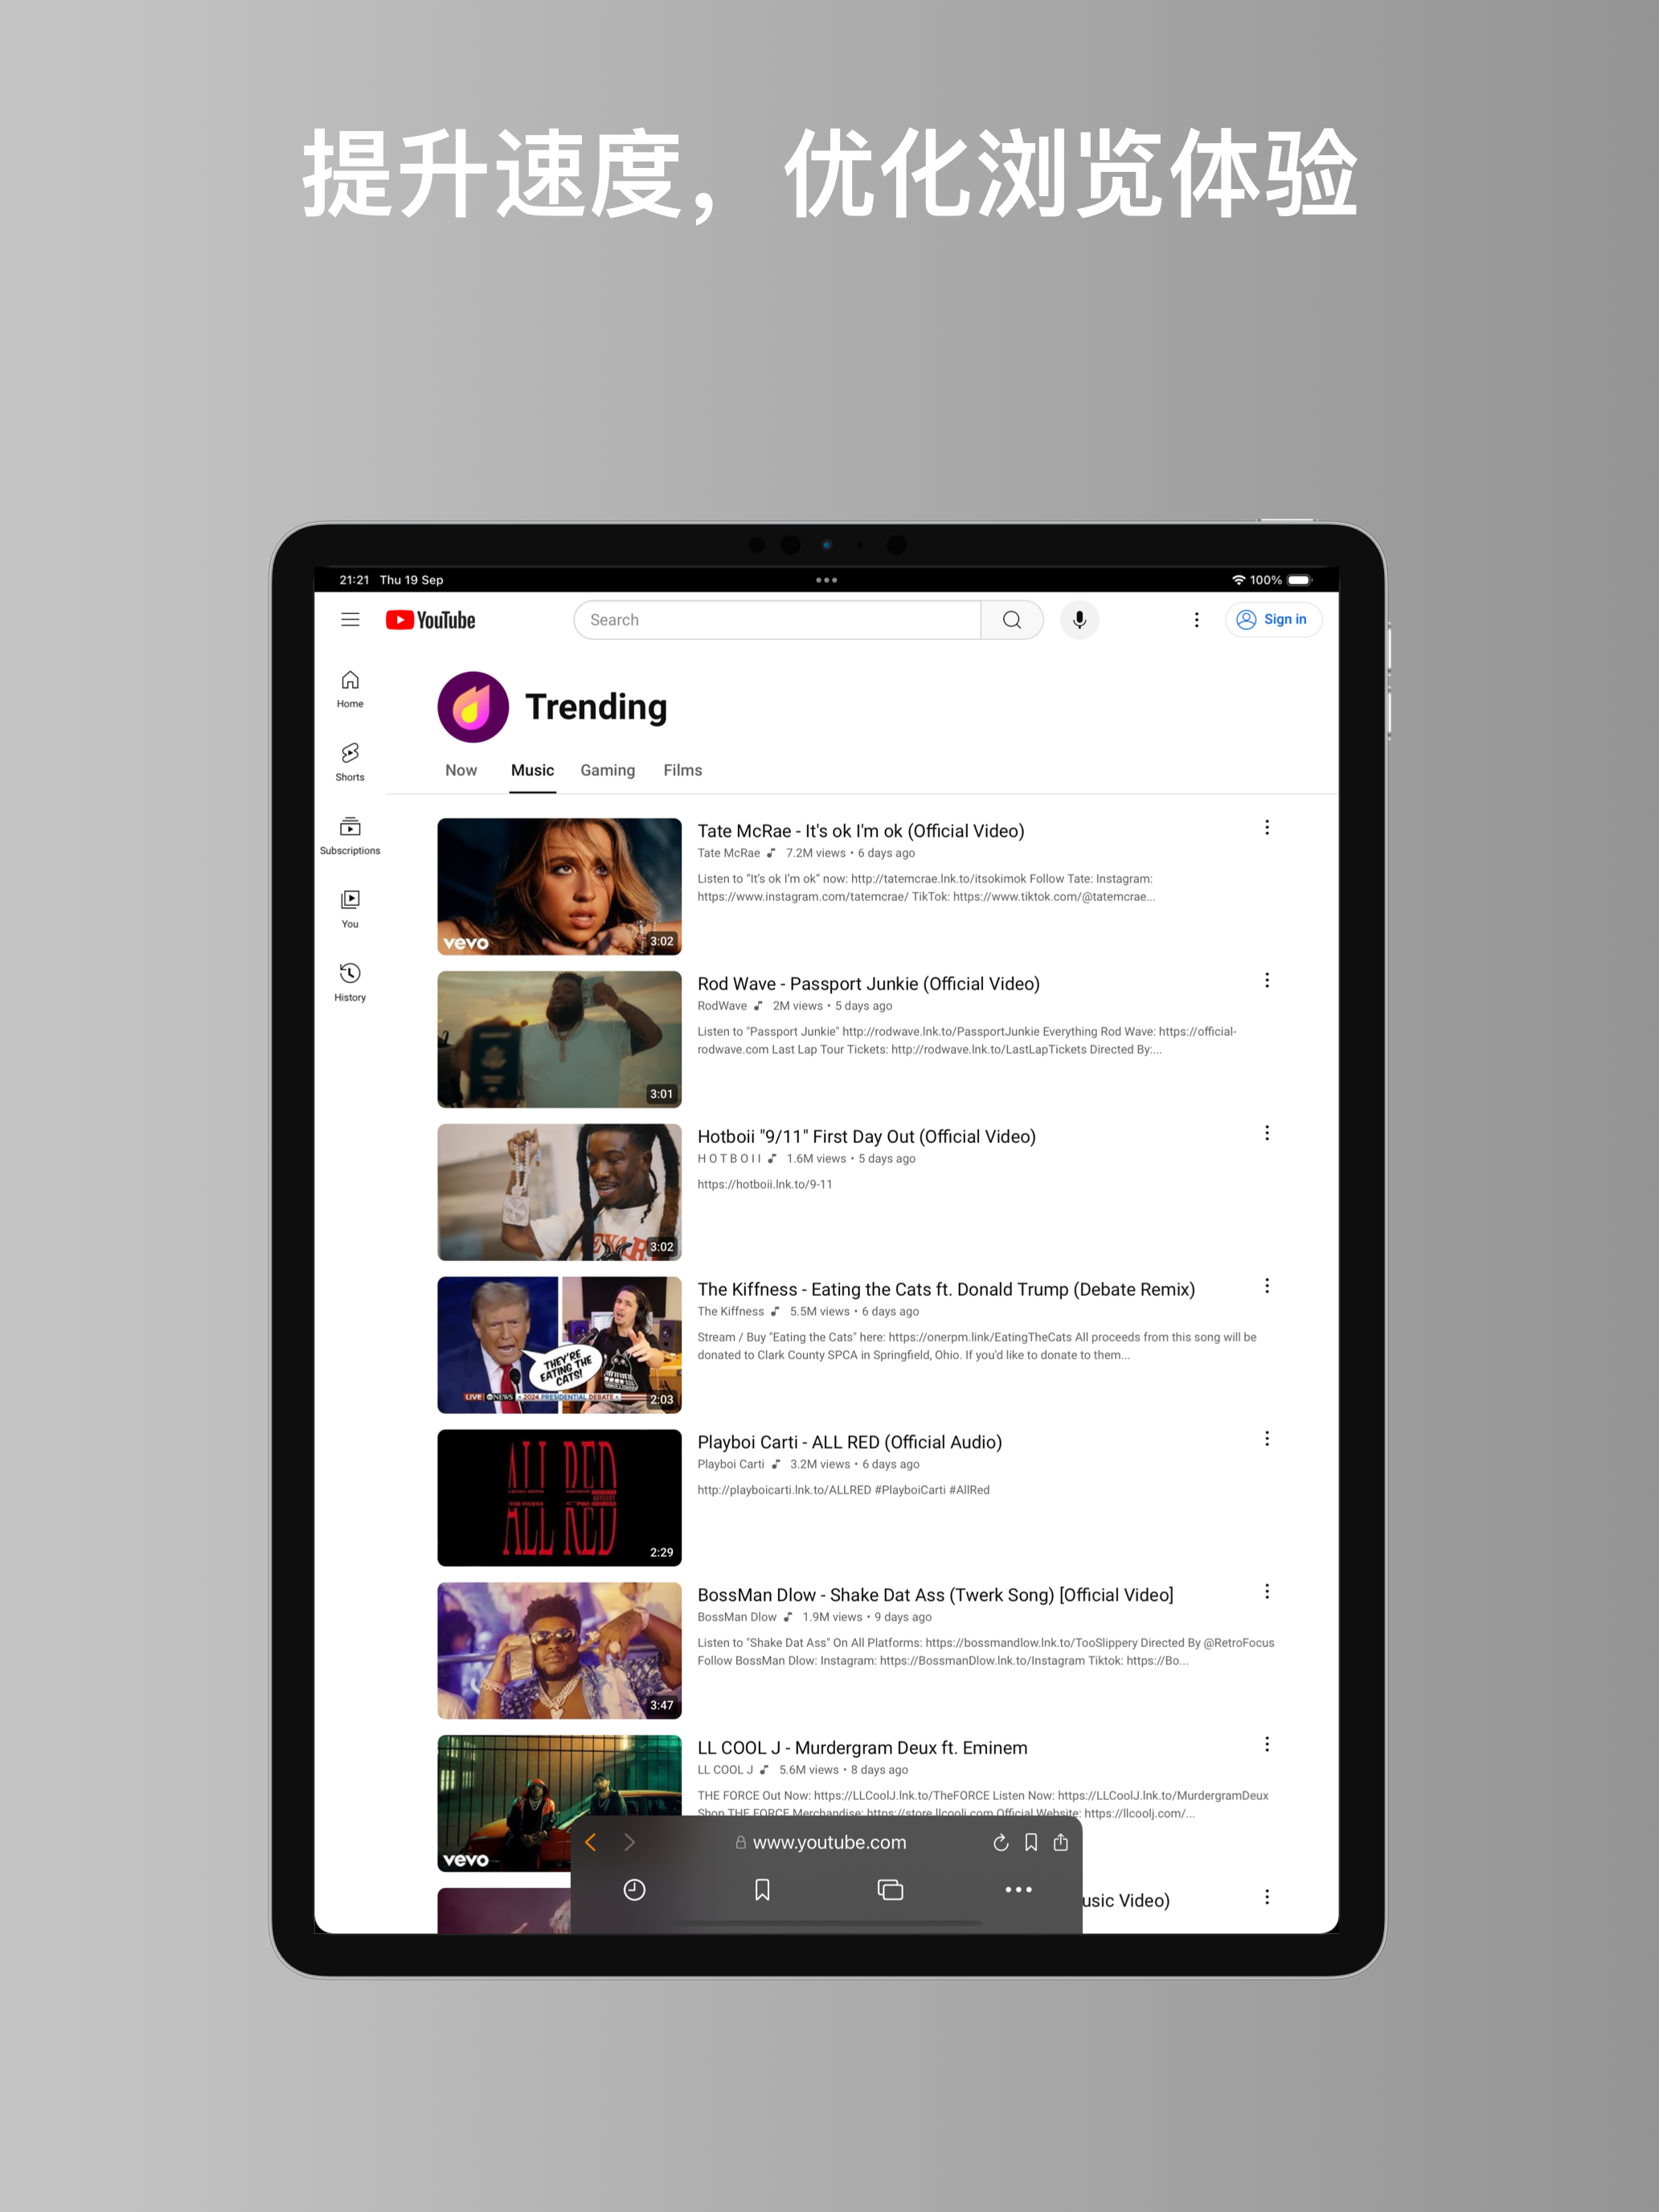Go back with browser back arrow
The image size is (1659, 2212).
click(591, 1843)
